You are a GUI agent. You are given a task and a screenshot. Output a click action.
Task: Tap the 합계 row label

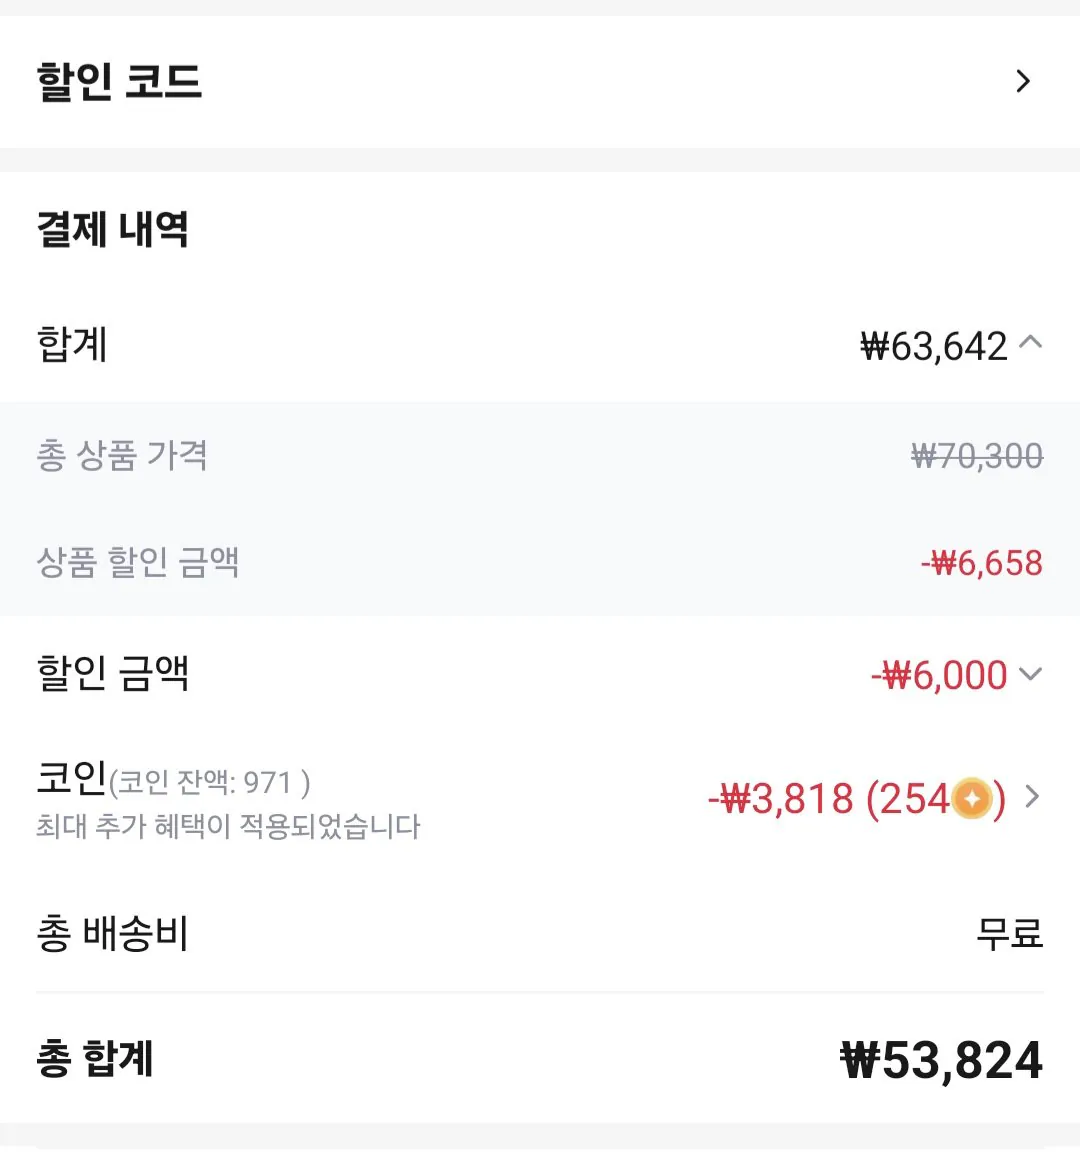point(72,345)
